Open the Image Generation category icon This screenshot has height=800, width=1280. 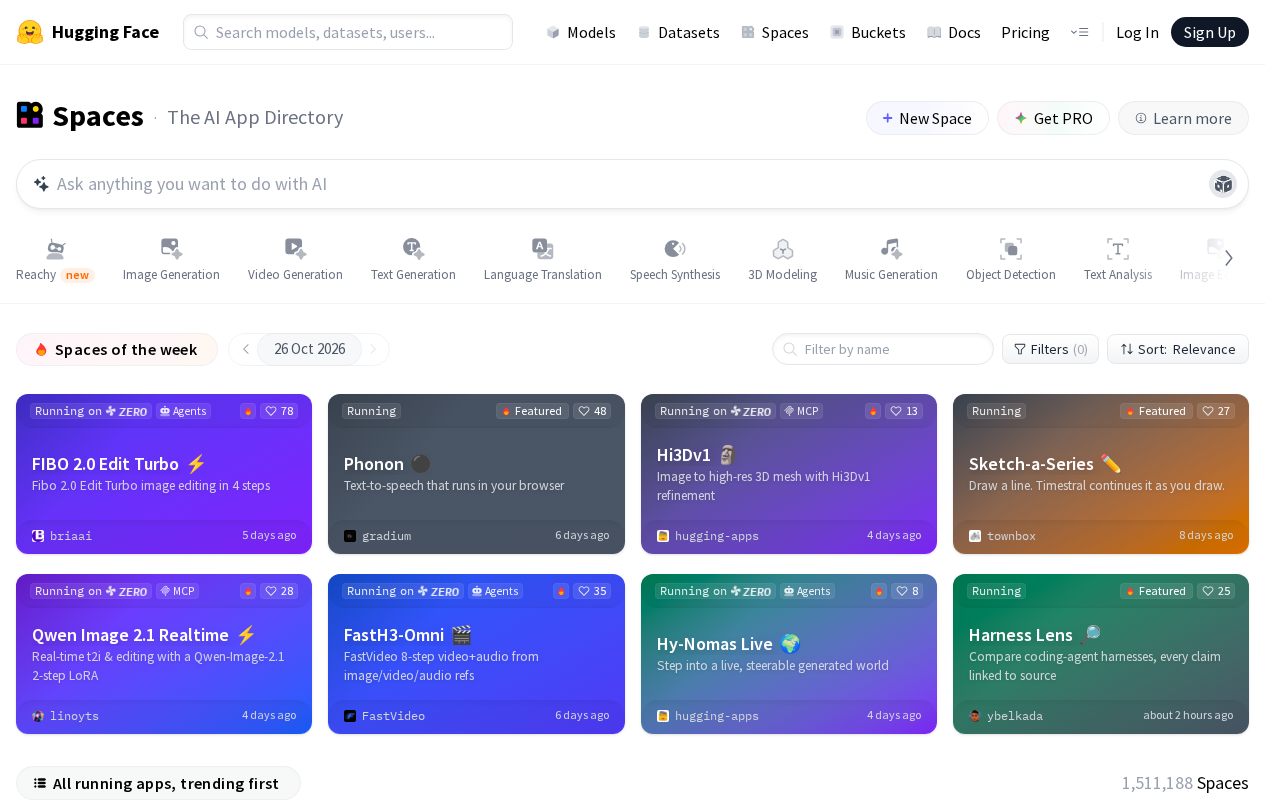coord(171,249)
